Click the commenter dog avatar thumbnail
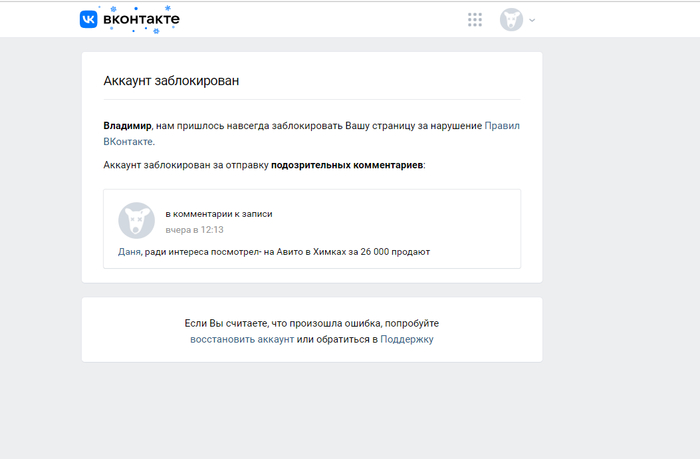 coord(136,221)
